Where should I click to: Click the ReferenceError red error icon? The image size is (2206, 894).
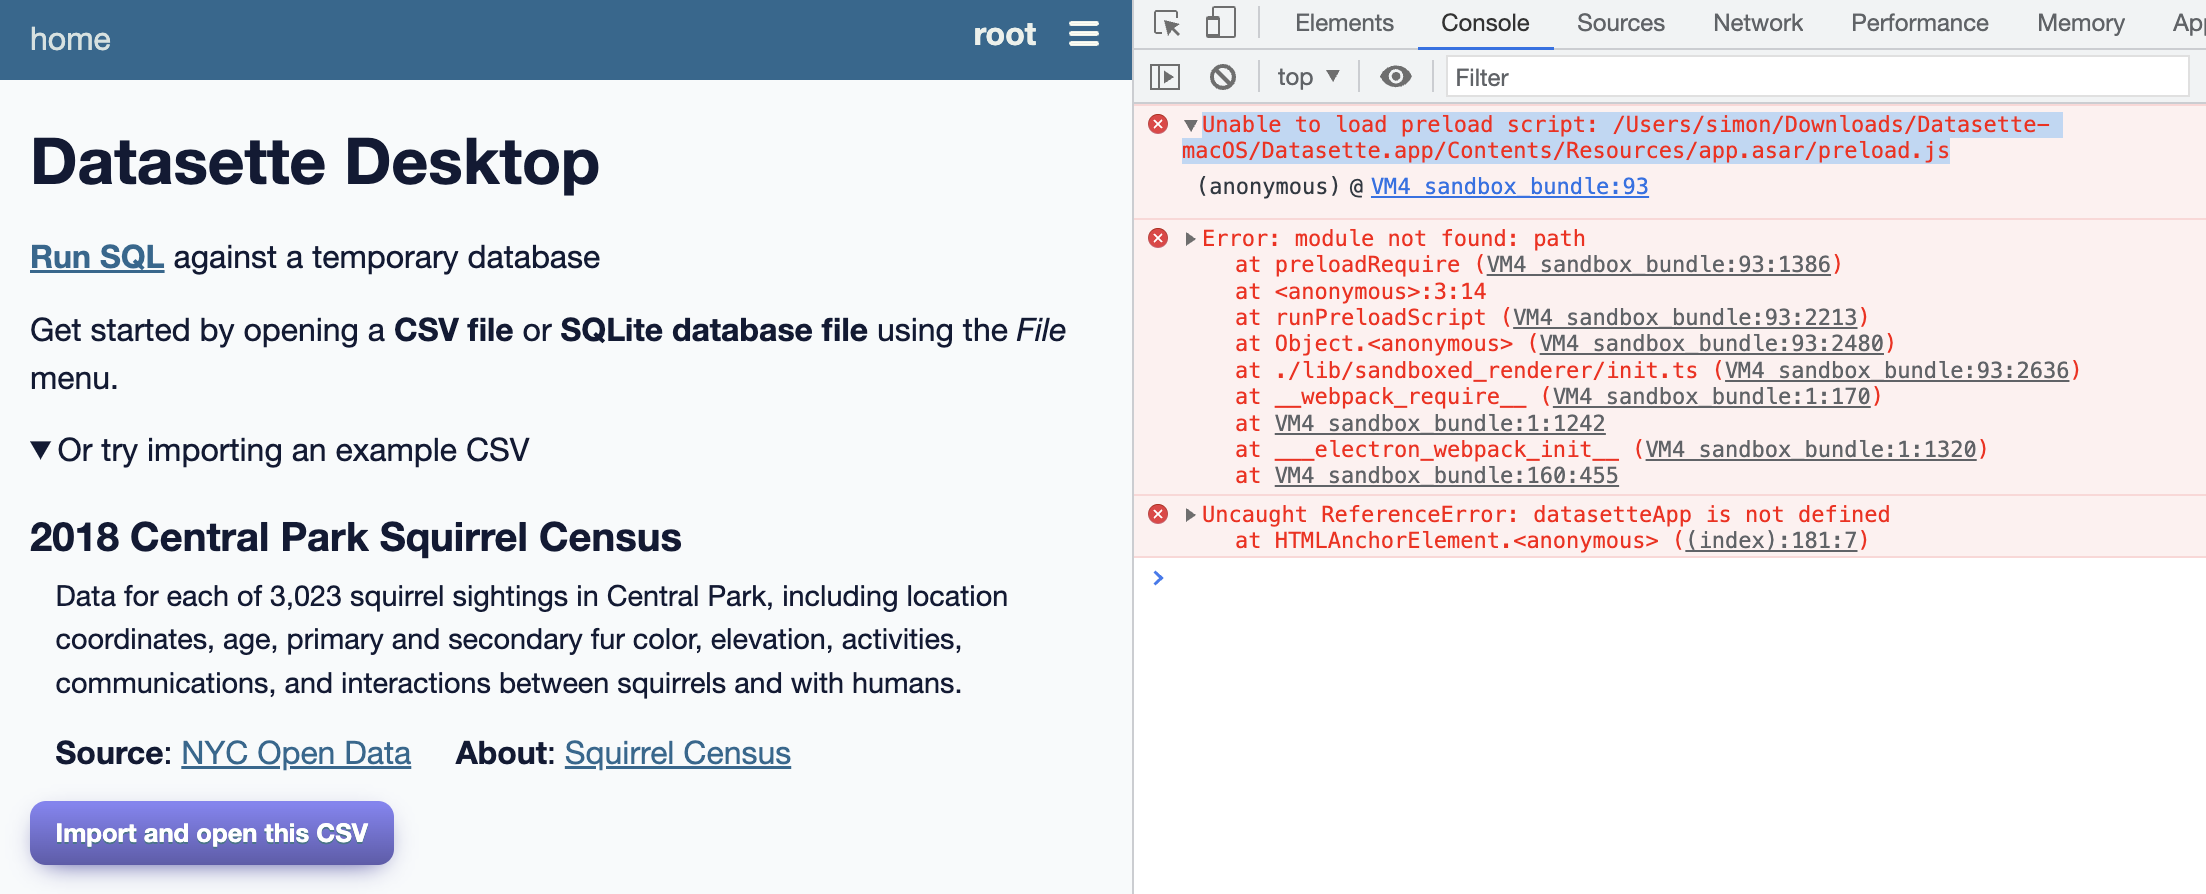[x=1158, y=514]
